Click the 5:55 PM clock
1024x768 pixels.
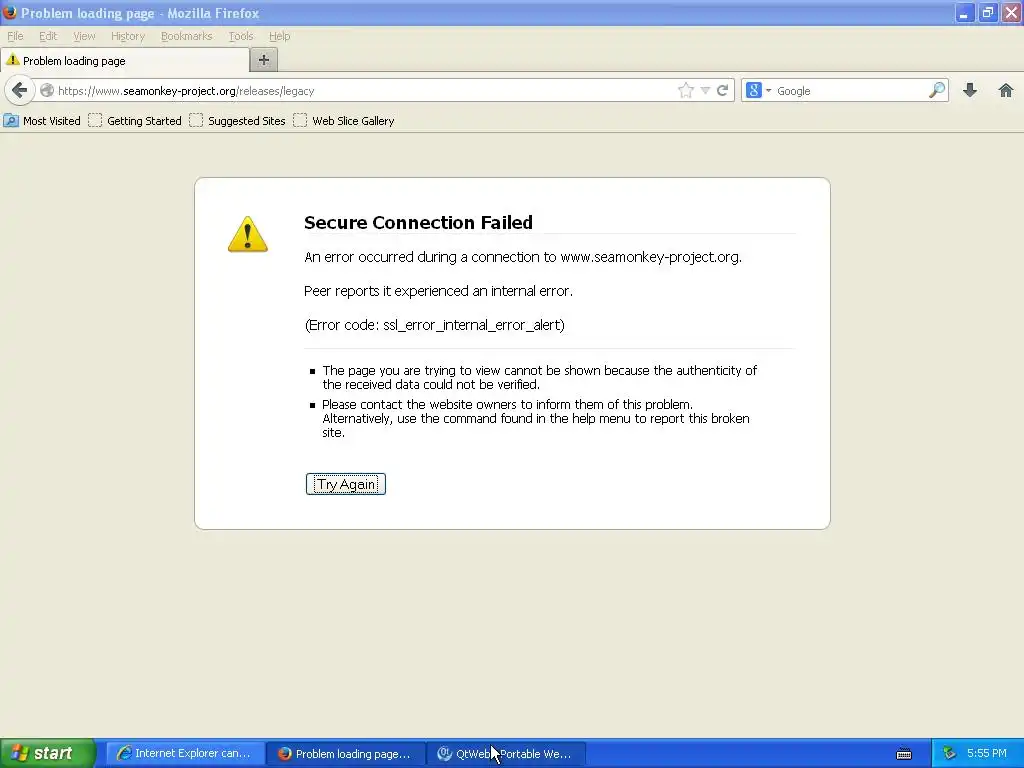[x=987, y=753]
